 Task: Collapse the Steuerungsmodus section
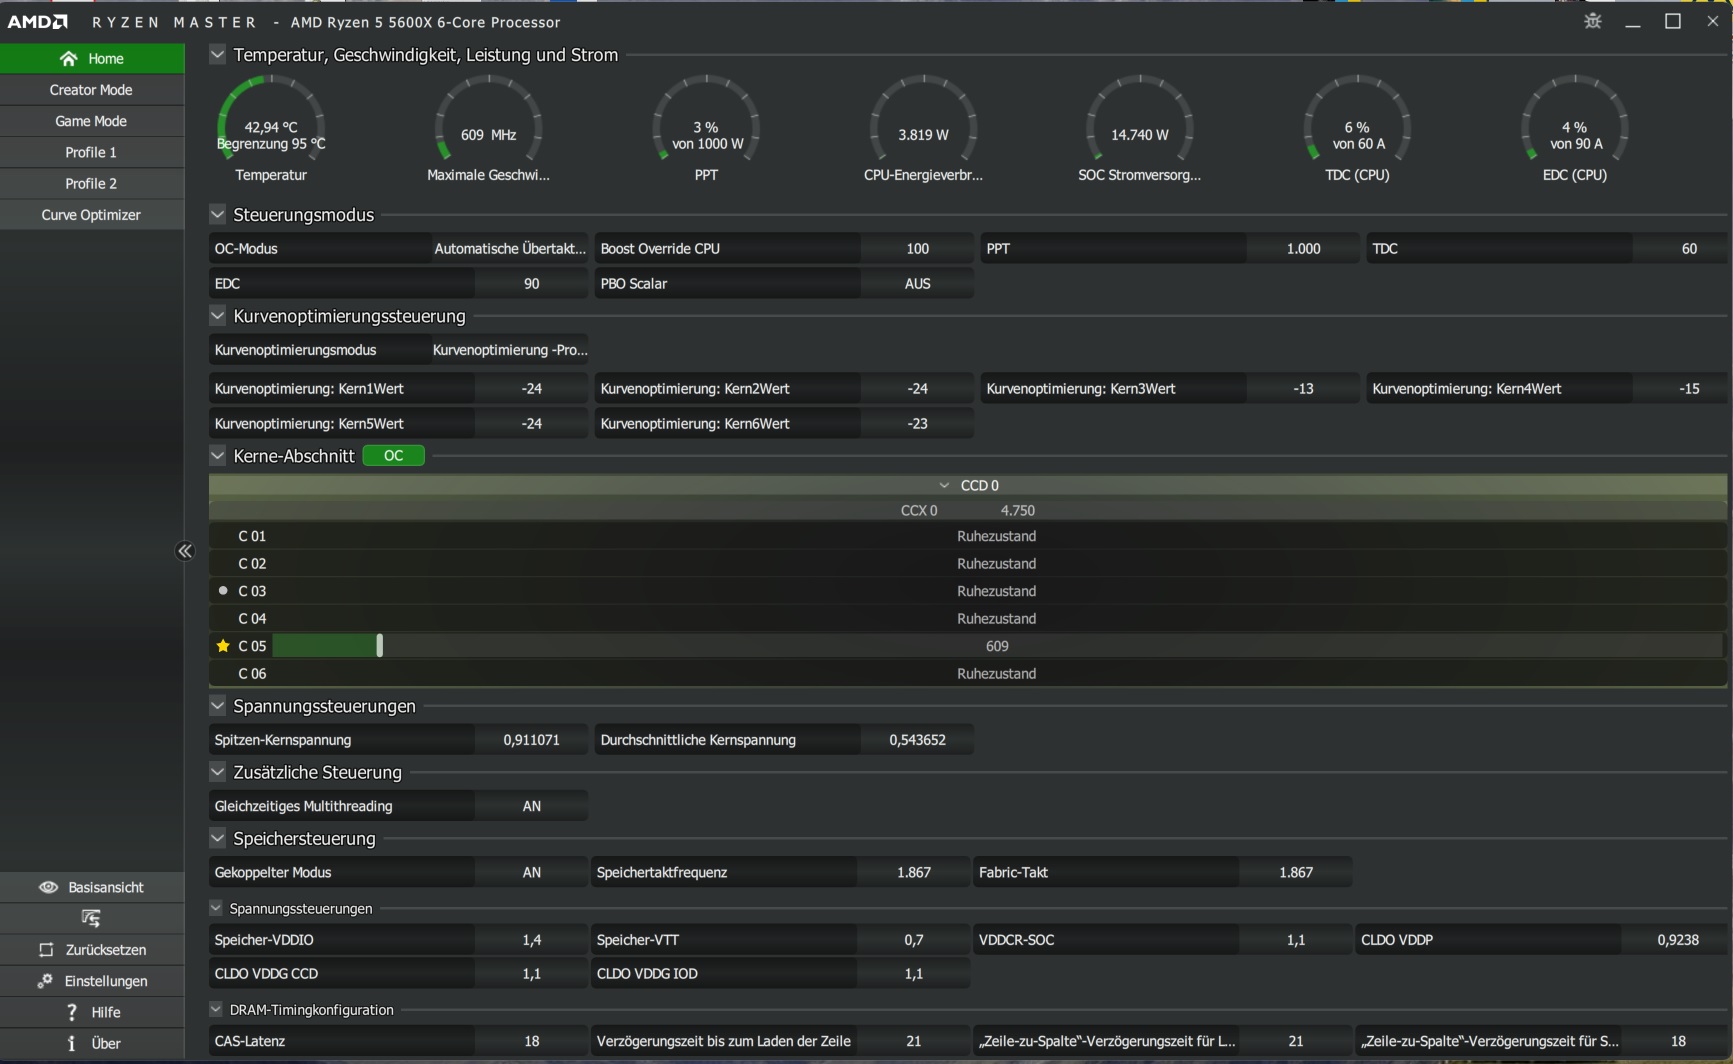coord(217,214)
